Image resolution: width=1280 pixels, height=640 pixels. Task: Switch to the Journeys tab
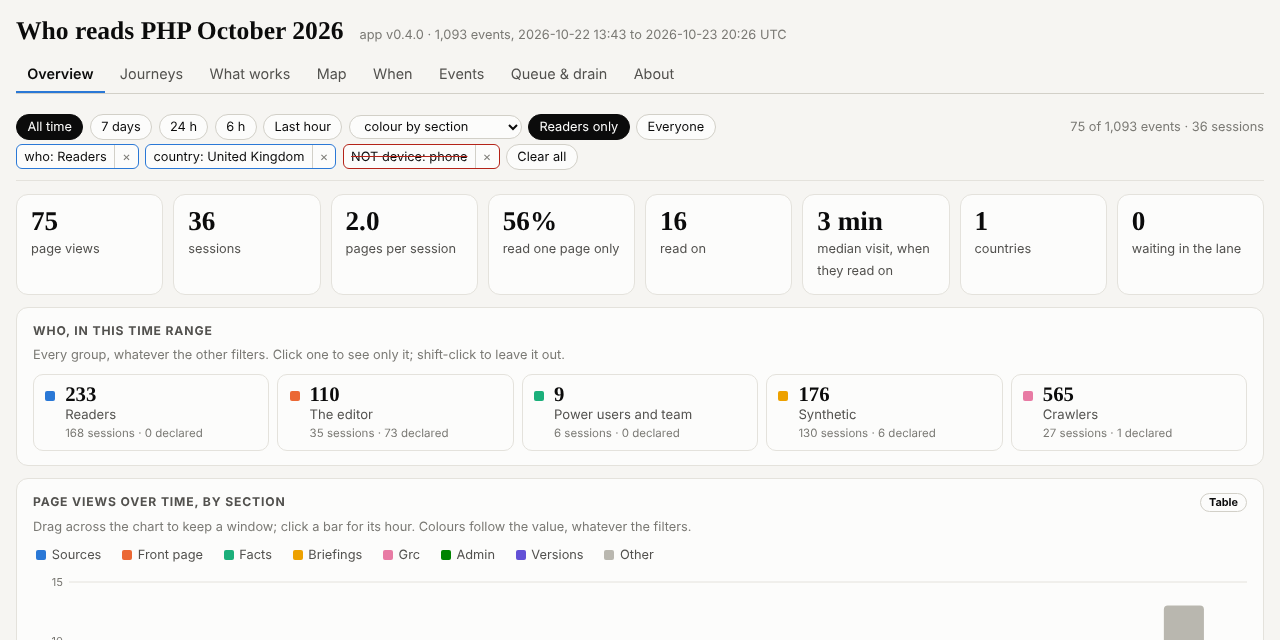click(151, 74)
